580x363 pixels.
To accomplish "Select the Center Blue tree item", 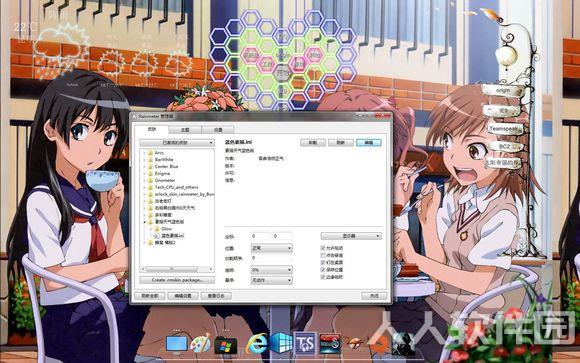I will (166, 167).
